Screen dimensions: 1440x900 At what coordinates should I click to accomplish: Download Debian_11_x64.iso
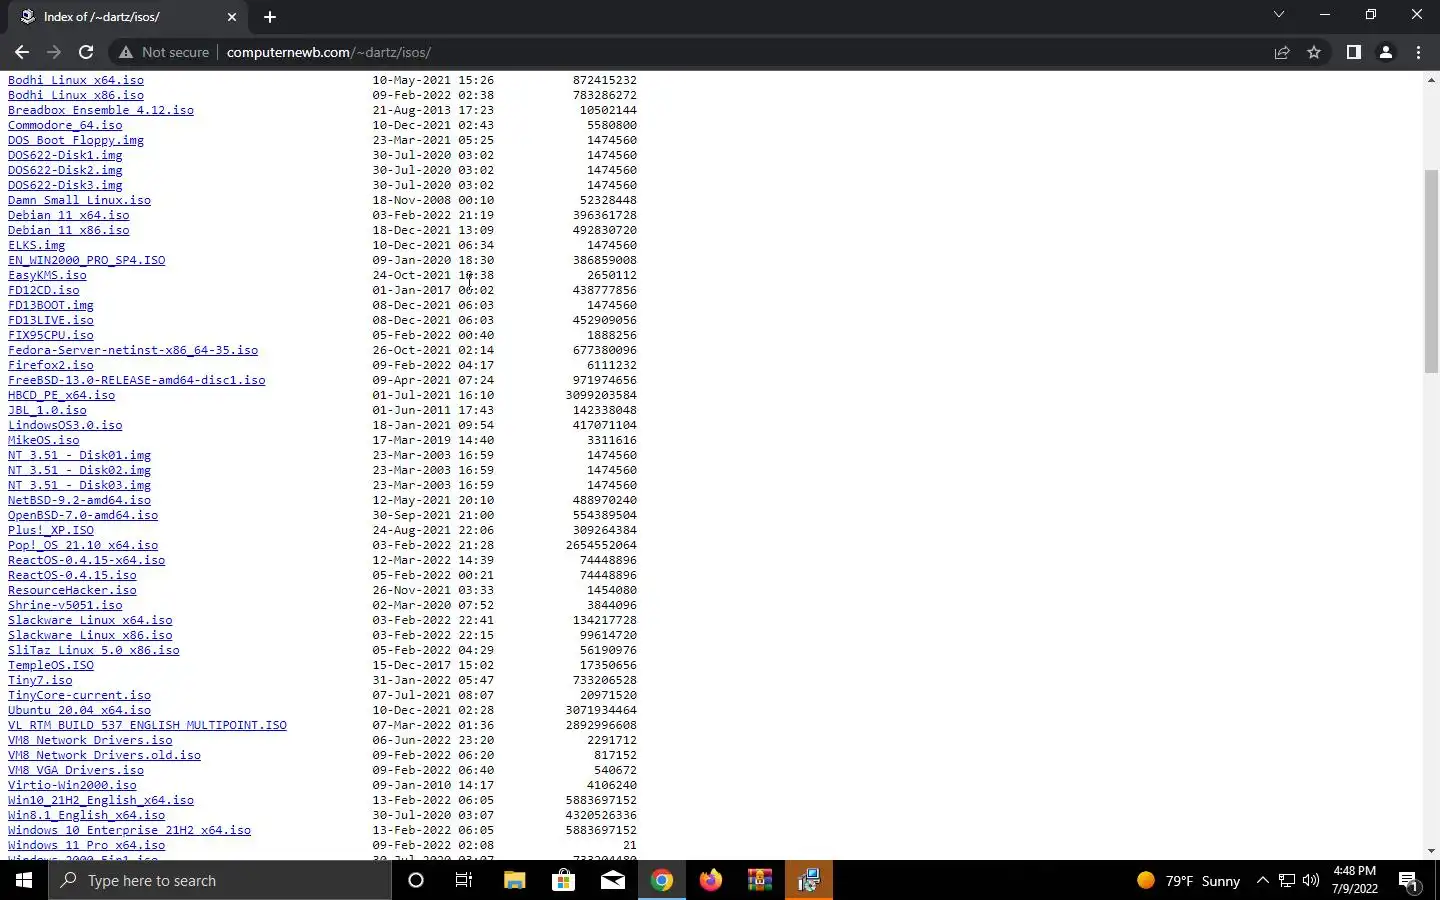click(69, 215)
